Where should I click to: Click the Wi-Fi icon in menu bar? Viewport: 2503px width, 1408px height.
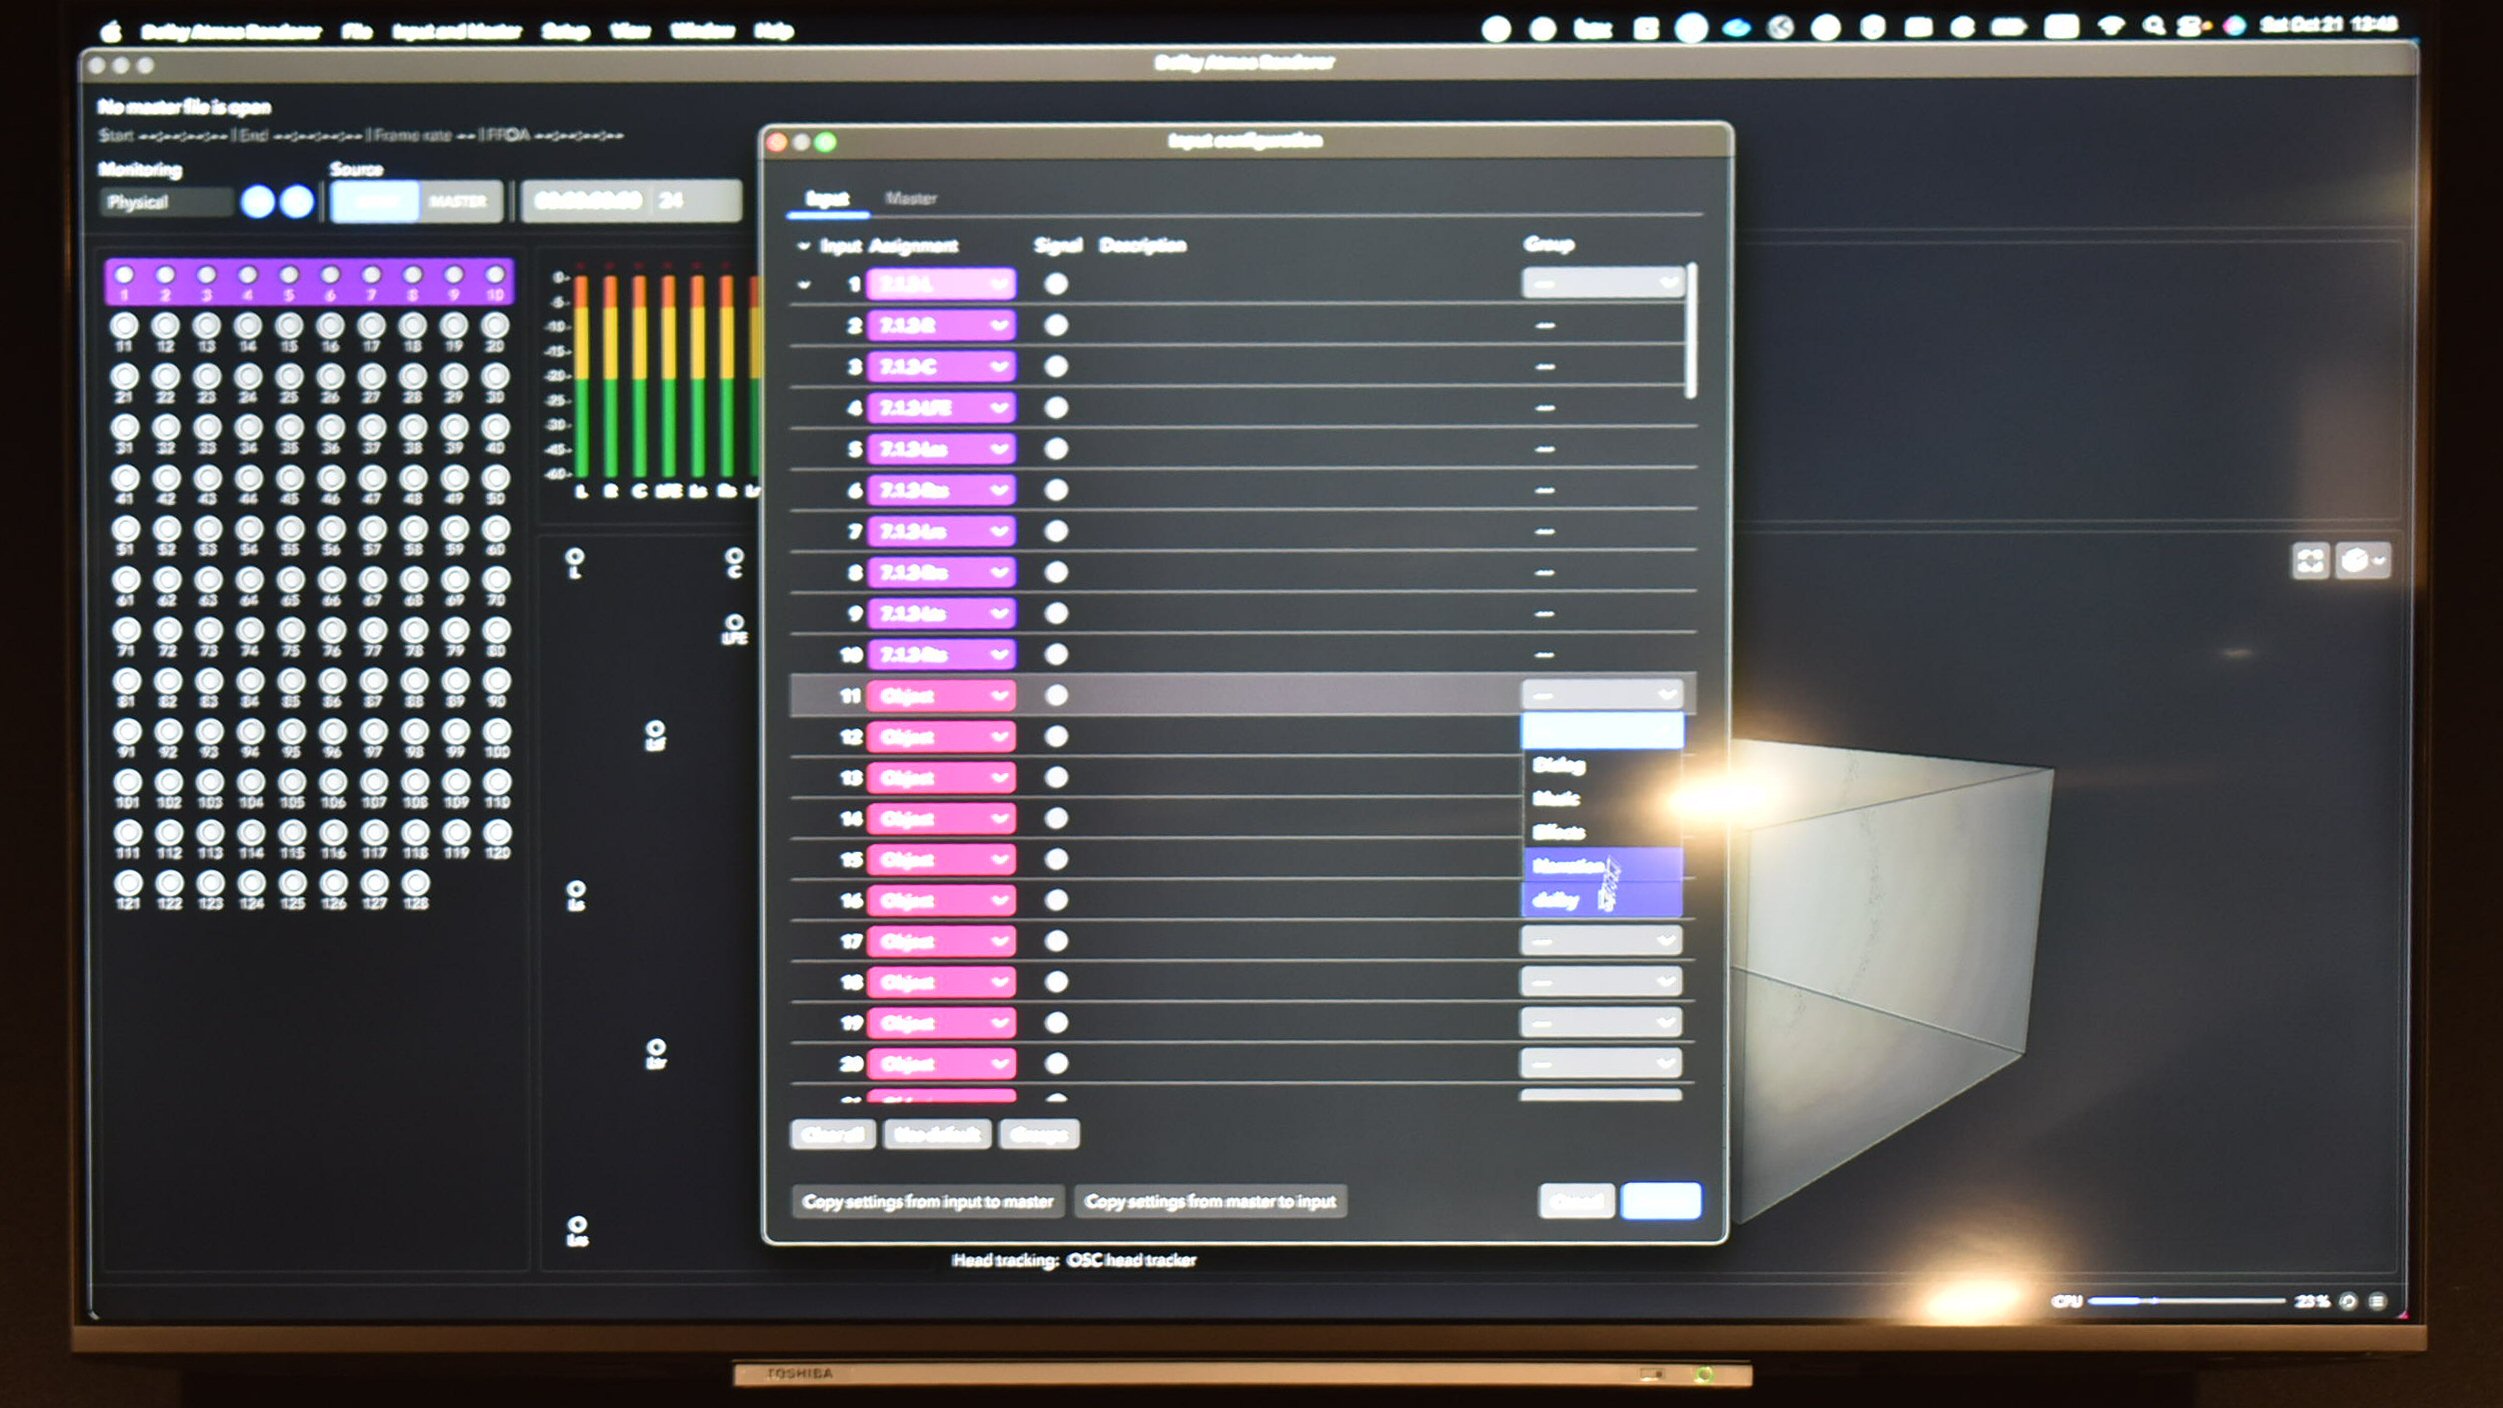point(2110,27)
